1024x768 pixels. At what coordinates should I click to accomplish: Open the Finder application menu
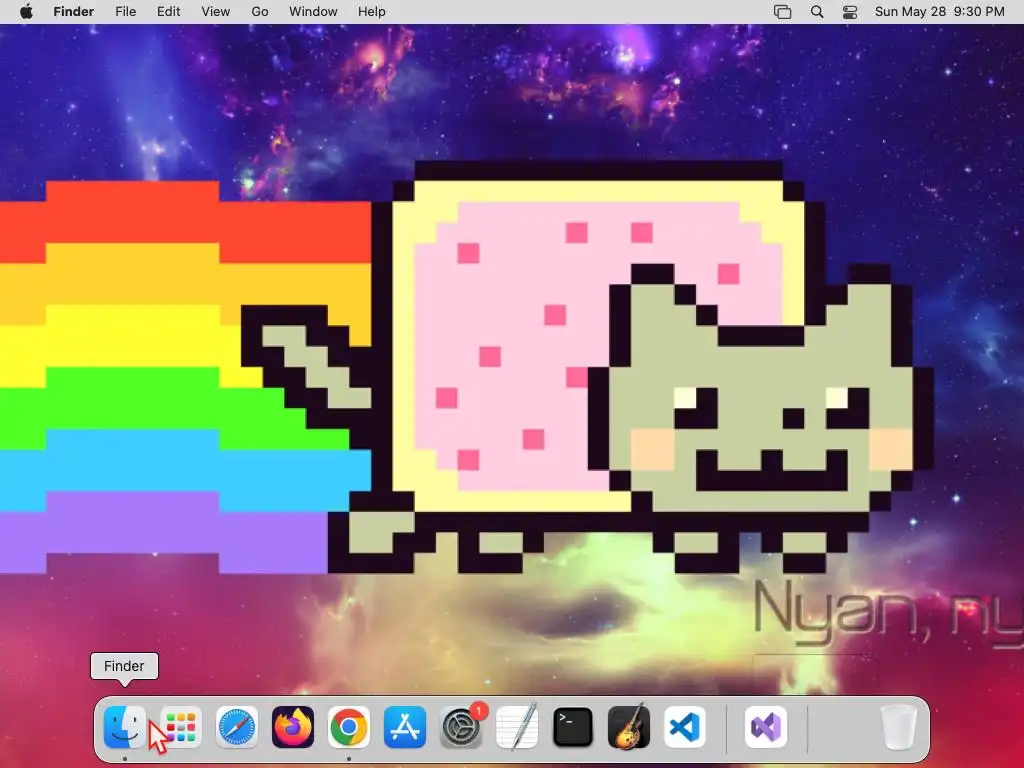click(x=74, y=12)
